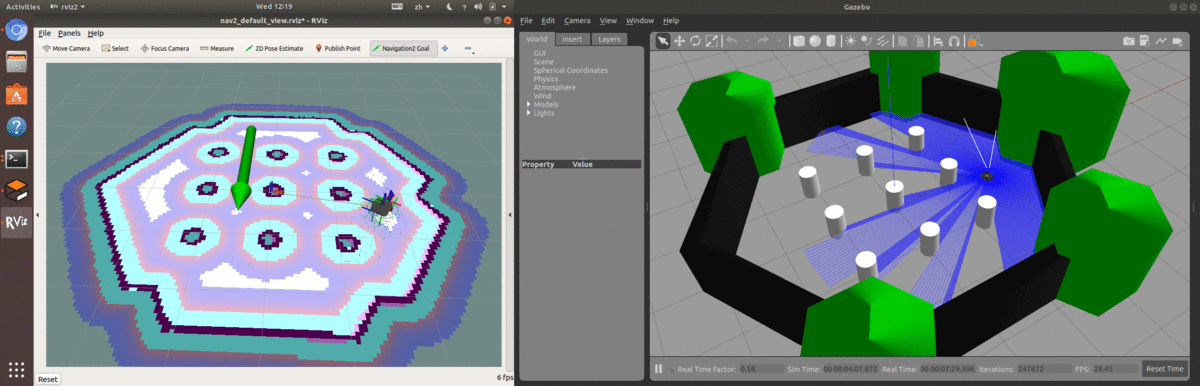This screenshot has width=1200, height=386.
Task: Expand the Models tree node
Action: (529, 104)
